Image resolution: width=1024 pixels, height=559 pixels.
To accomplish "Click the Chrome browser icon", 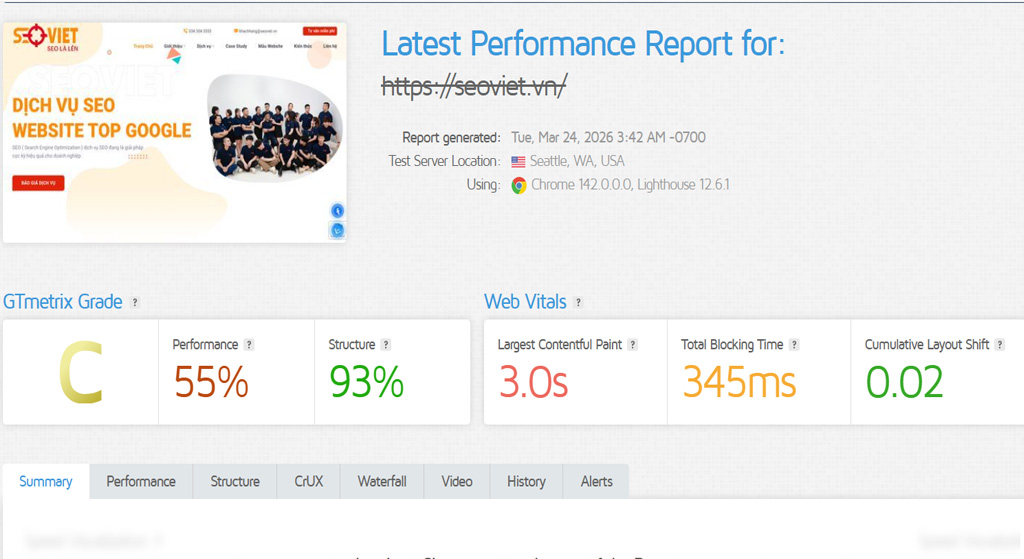I will pos(519,185).
